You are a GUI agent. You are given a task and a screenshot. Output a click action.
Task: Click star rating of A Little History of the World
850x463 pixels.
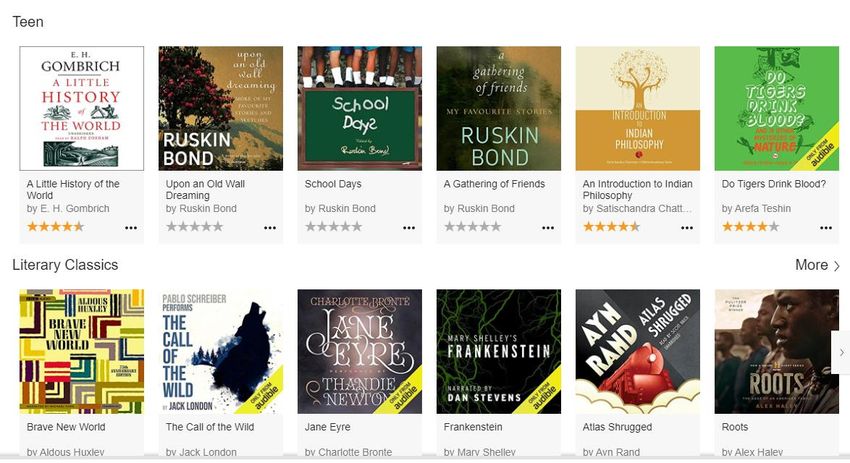(x=55, y=227)
